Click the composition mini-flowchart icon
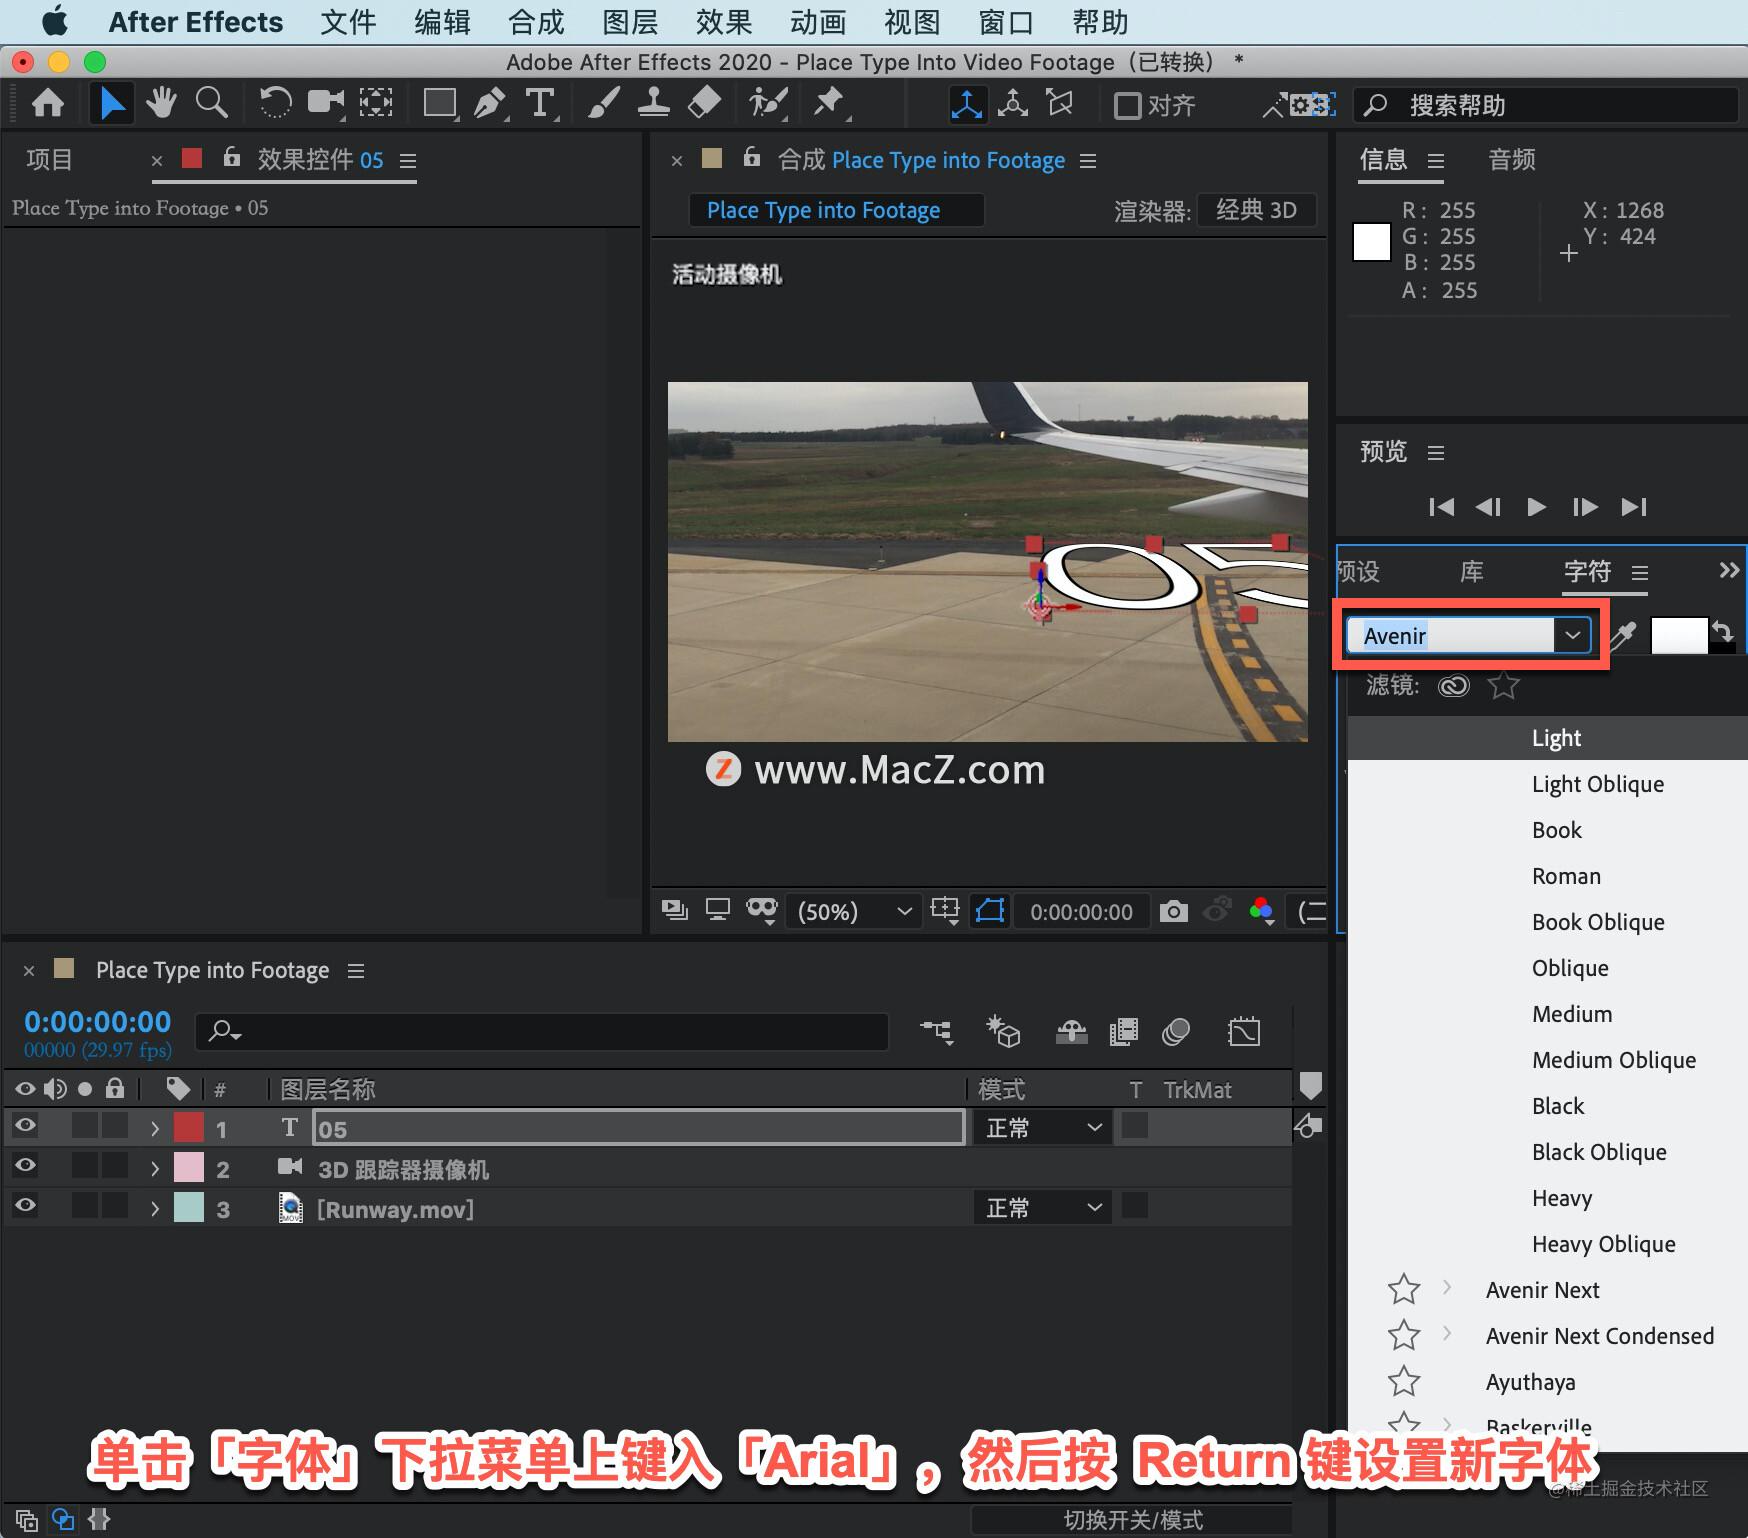Viewport: 1748px width, 1538px height. 937,1031
